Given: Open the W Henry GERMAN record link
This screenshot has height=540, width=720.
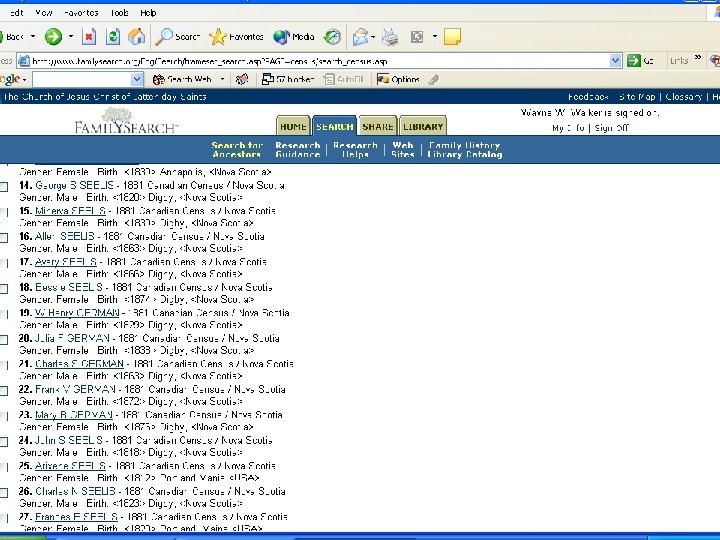Looking at the screenshot, I should point(77,313).
